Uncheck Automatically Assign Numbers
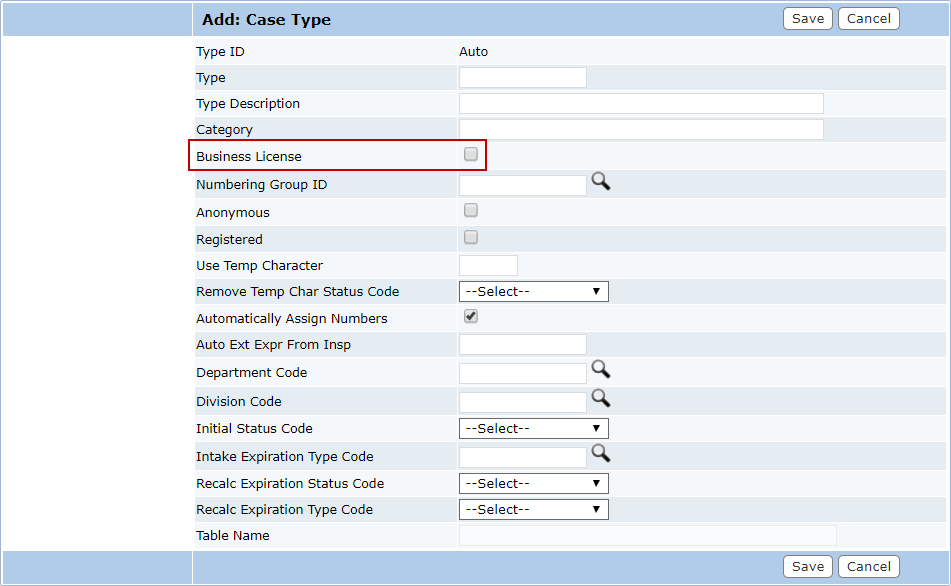The width and height of the screenshot is (951, 586). tap(471, 317)
